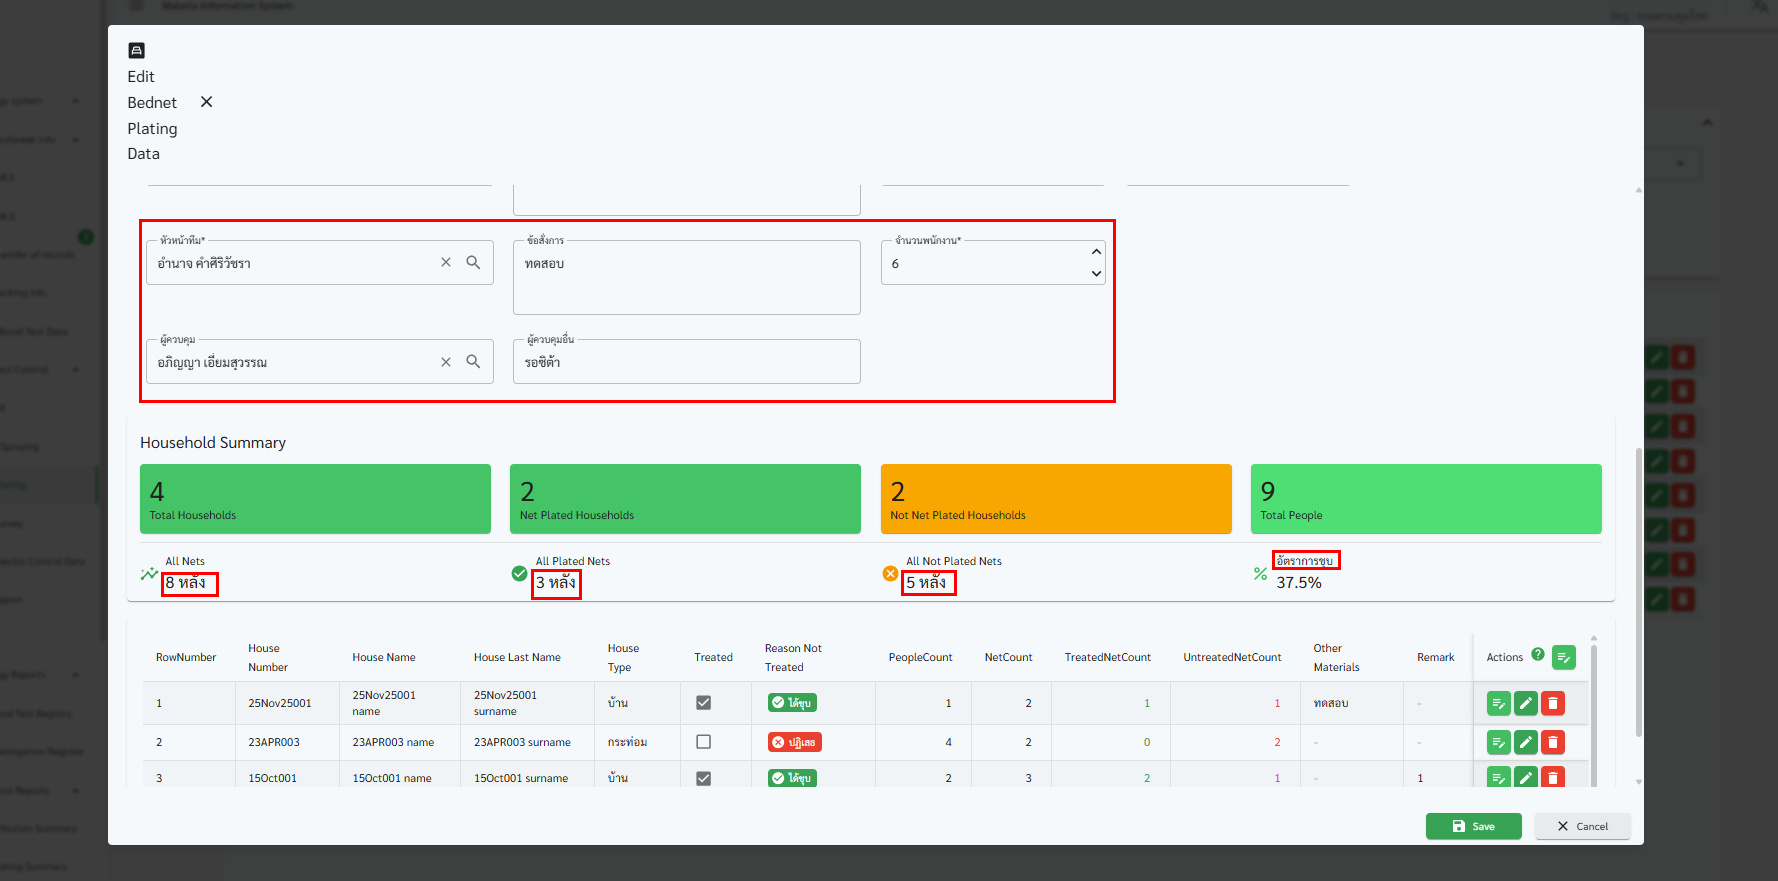Click the Save button
Image resolution: width=1778 pixels, height=881 pixels.
click(x=1473, y=826)
